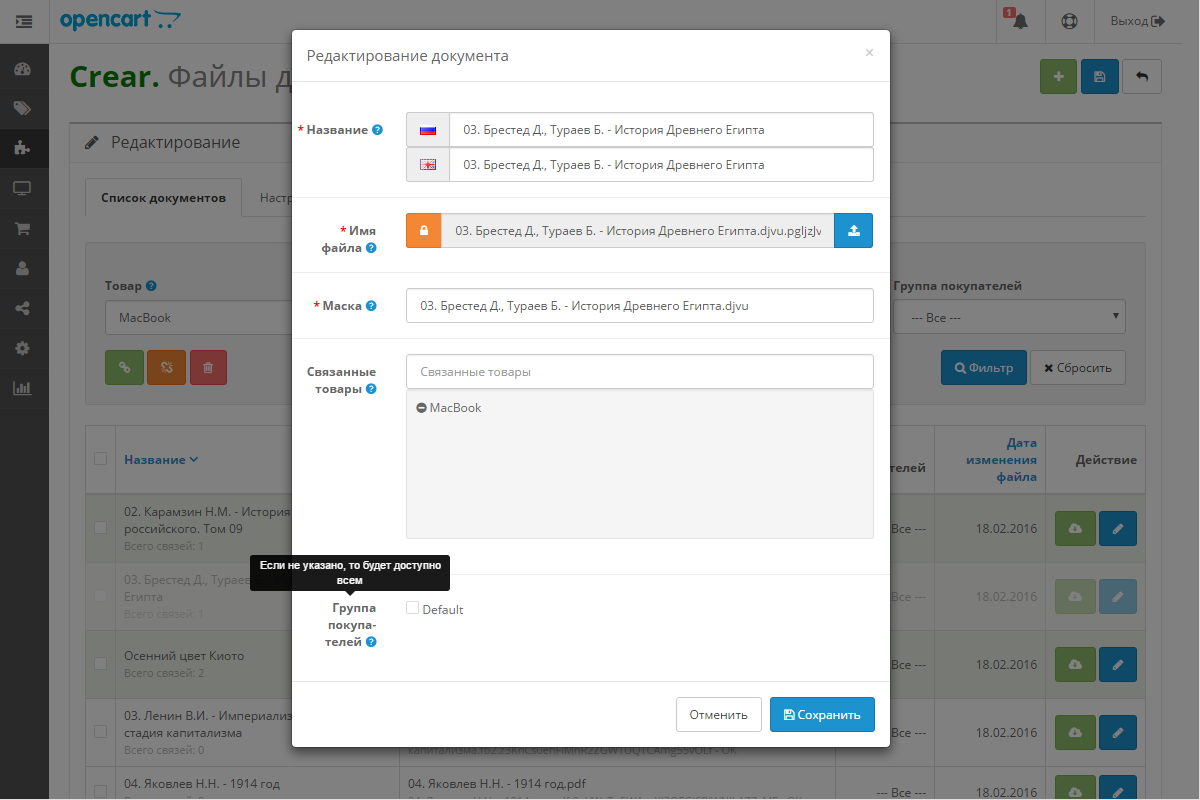Check the Карамзин row checkbox
This screenshot has height=800, width=1200.
click(100, 527)
